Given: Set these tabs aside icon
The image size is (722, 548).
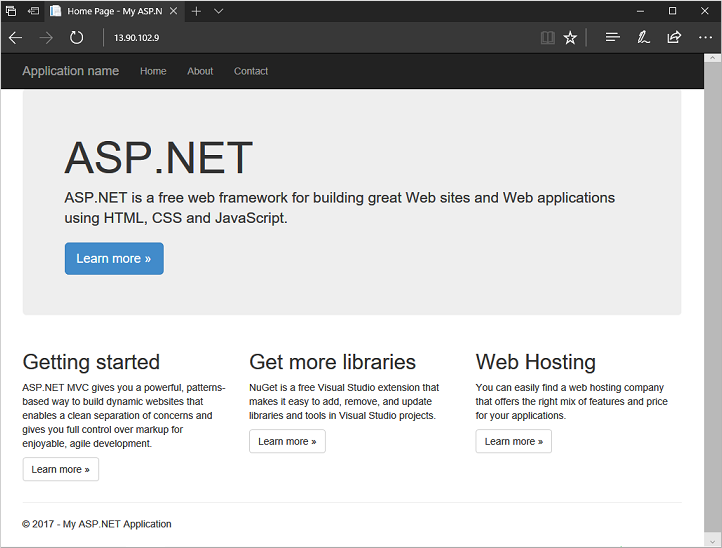Looking at the screenshot, I should pos(33,11).
